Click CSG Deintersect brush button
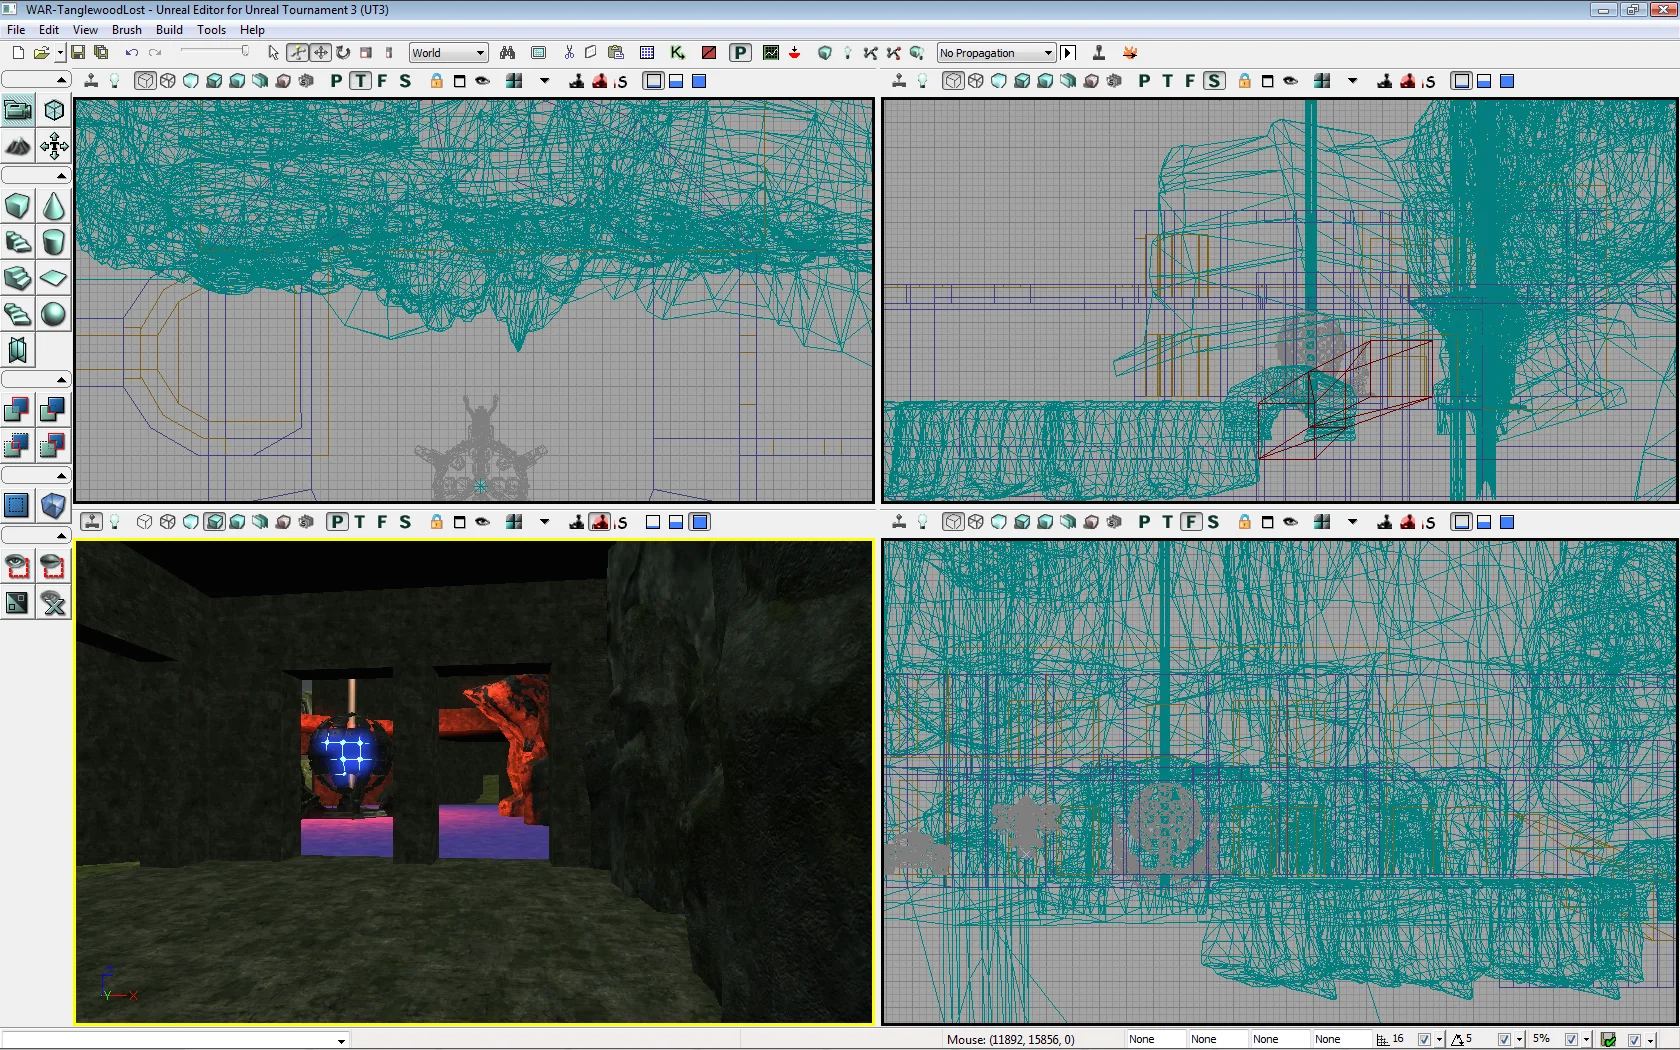This screenshot has width=1680, height=1050. (x=54, y=446)
